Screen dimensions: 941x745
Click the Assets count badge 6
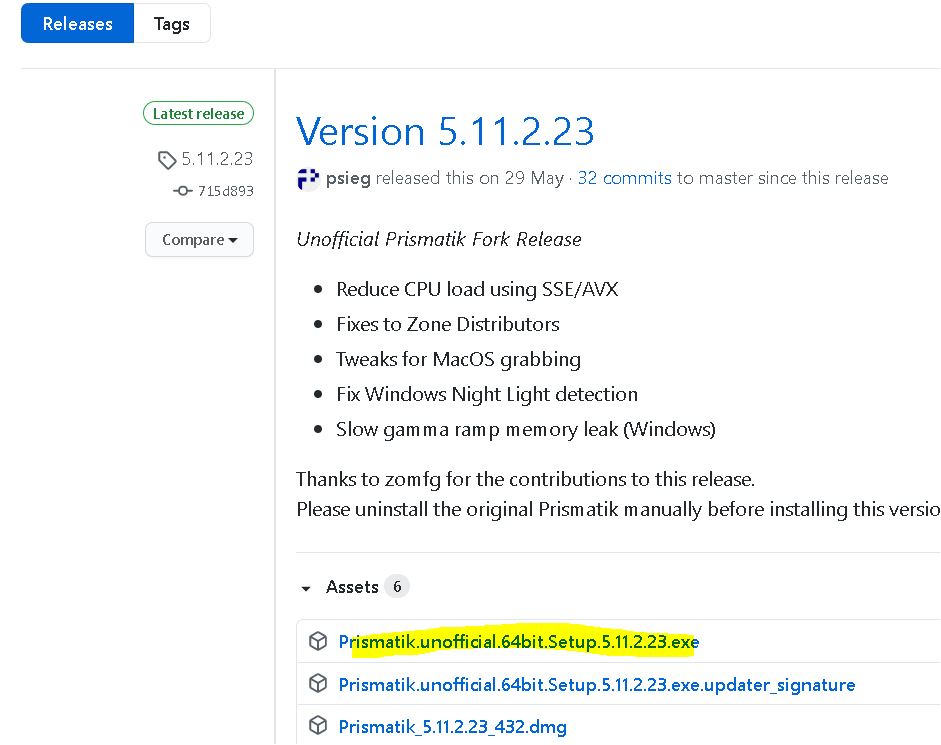click(397, 586)
